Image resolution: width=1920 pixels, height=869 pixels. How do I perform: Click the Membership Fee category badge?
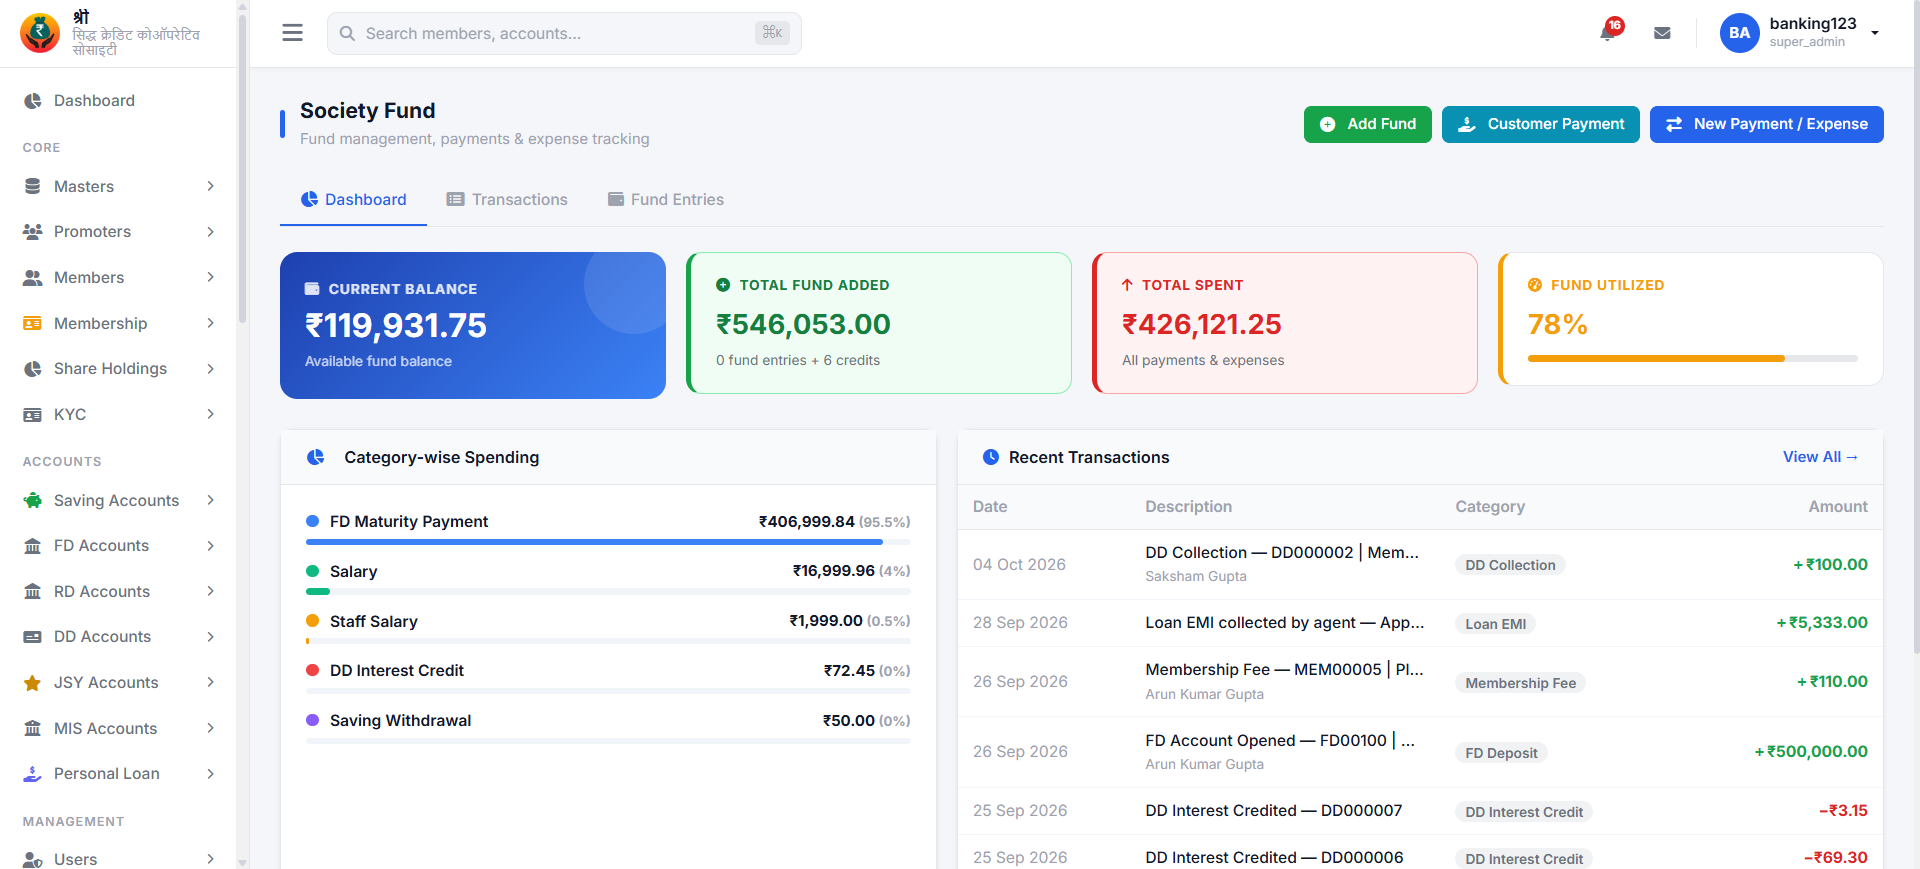(1520, 683)
